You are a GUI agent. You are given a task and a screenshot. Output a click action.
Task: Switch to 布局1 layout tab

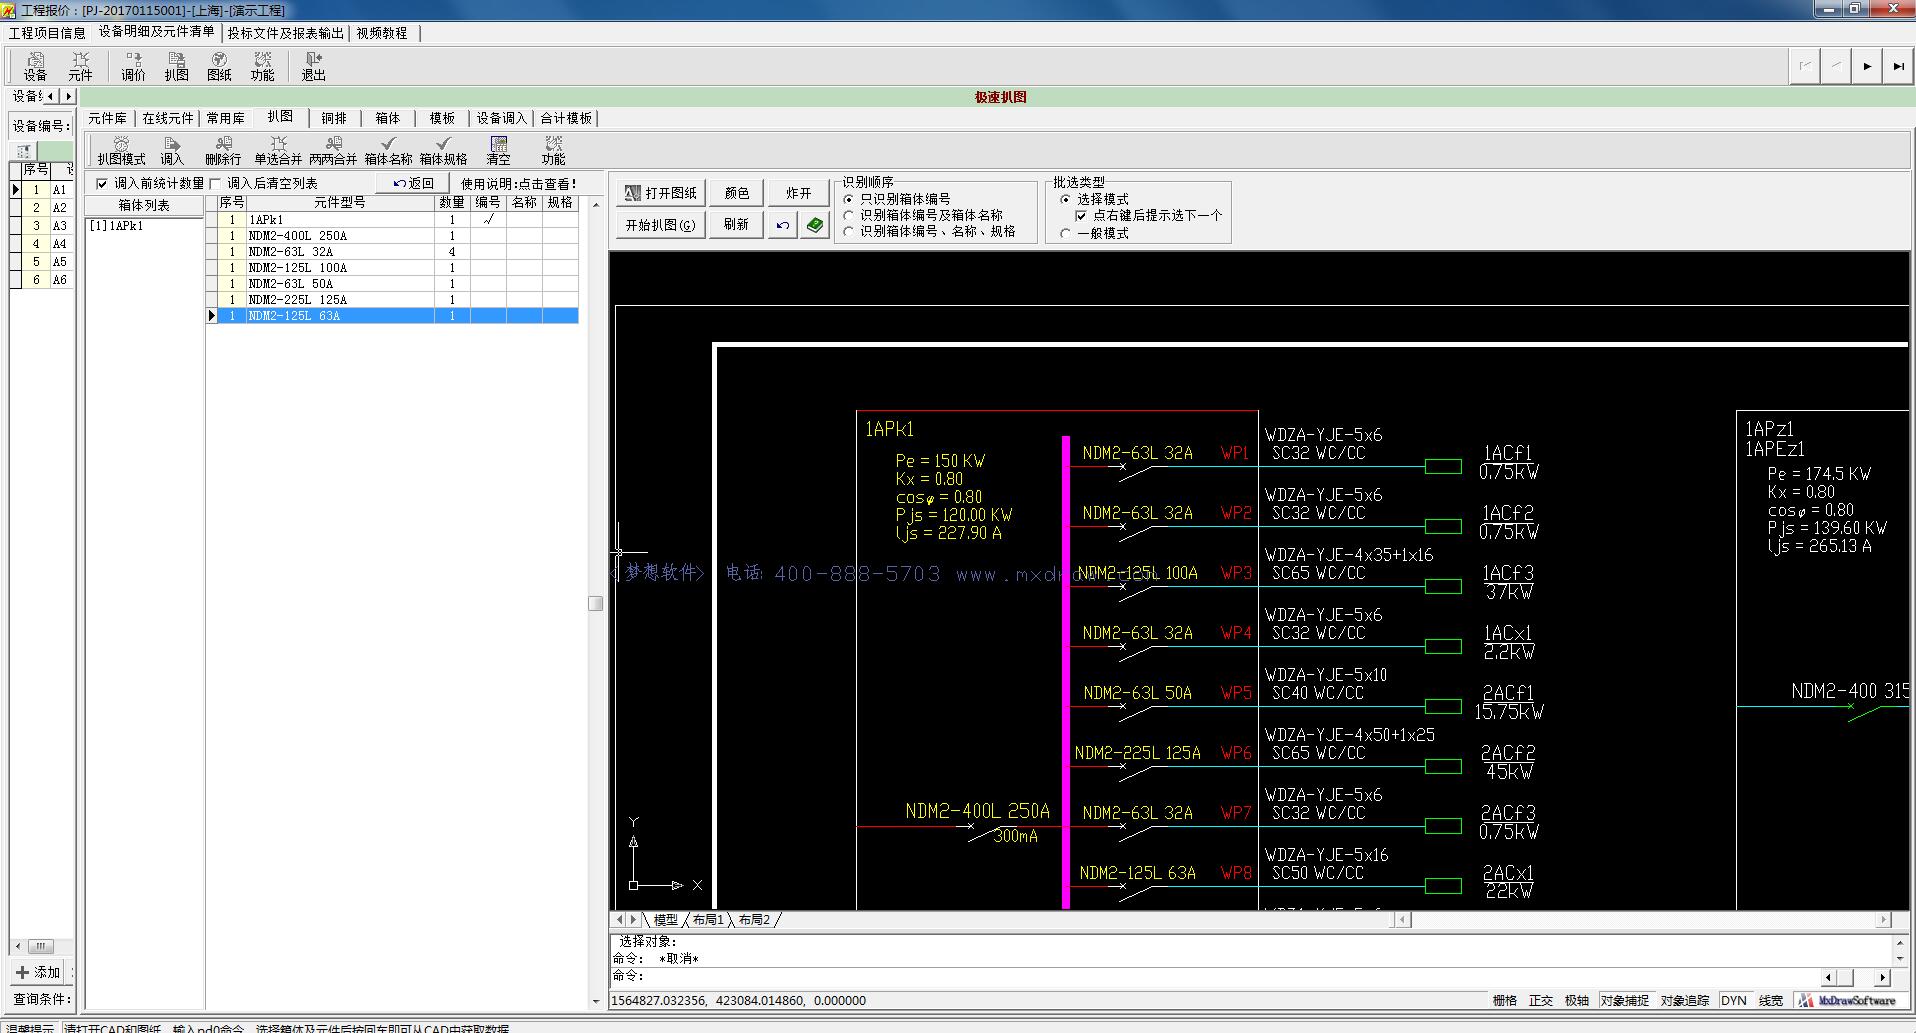point(708,920)
